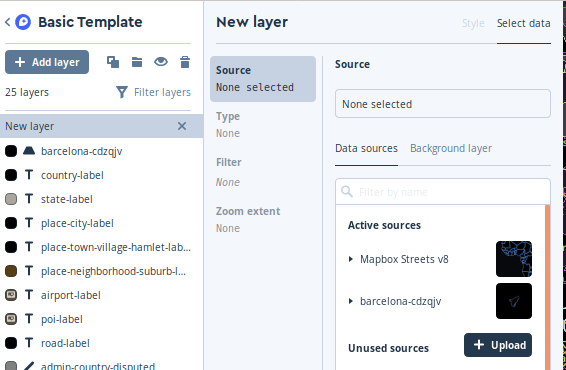
Task: Click the Mapbox Studio logo icon
Action: [x=23, y=22]
